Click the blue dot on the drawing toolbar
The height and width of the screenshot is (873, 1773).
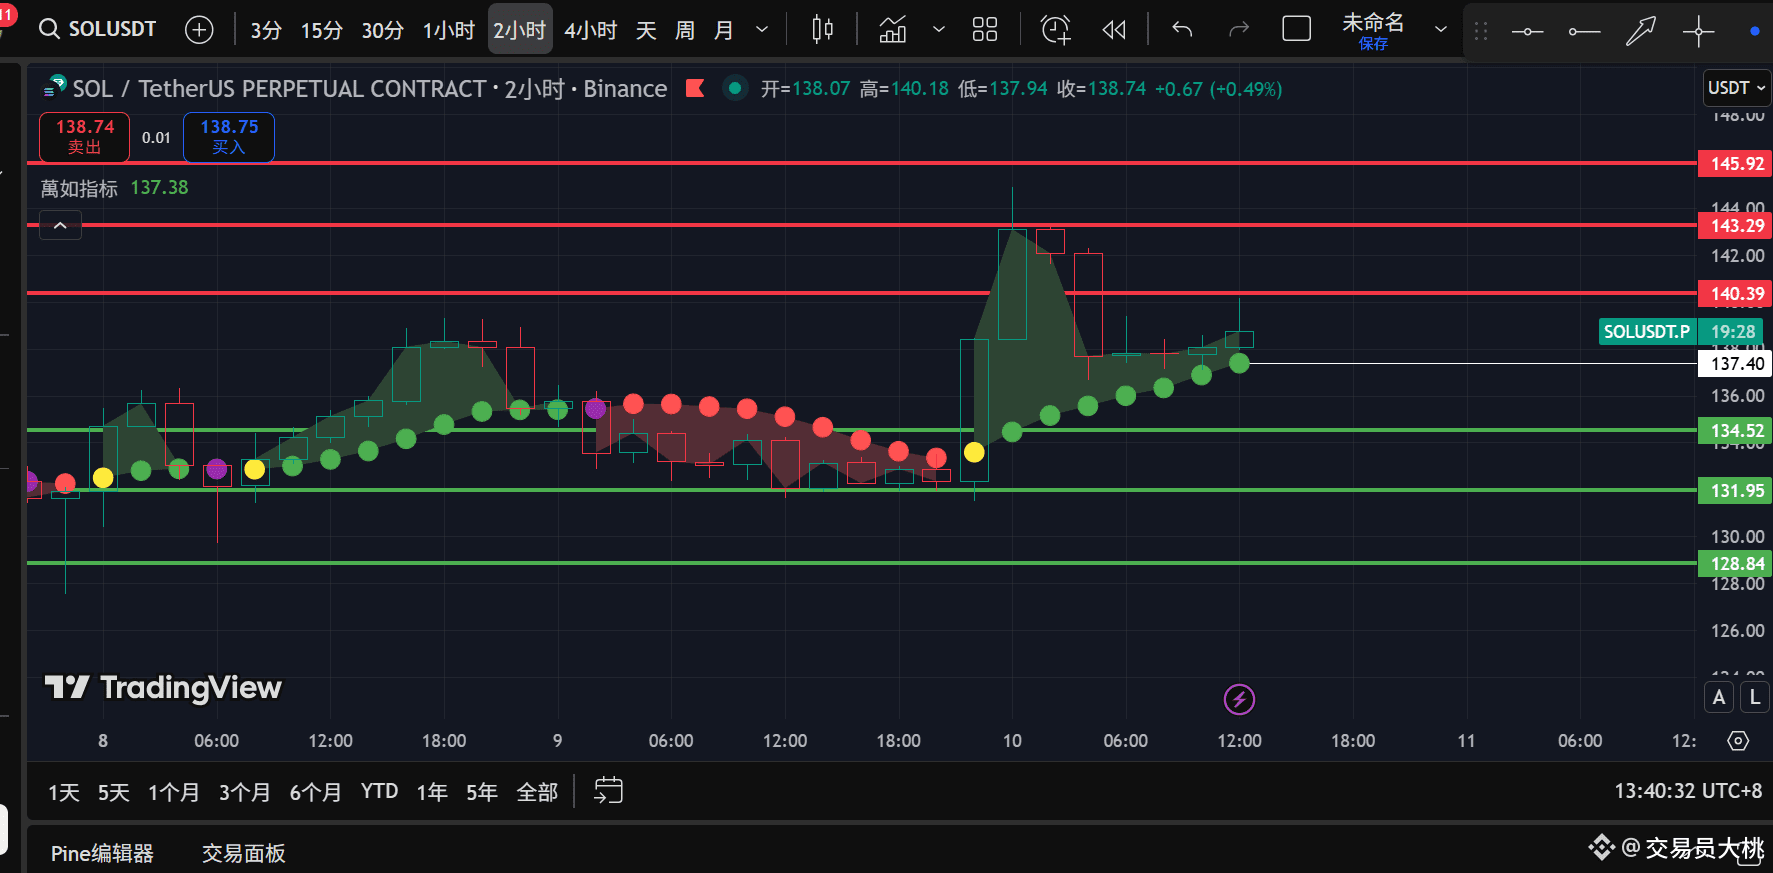point(1754,31)
